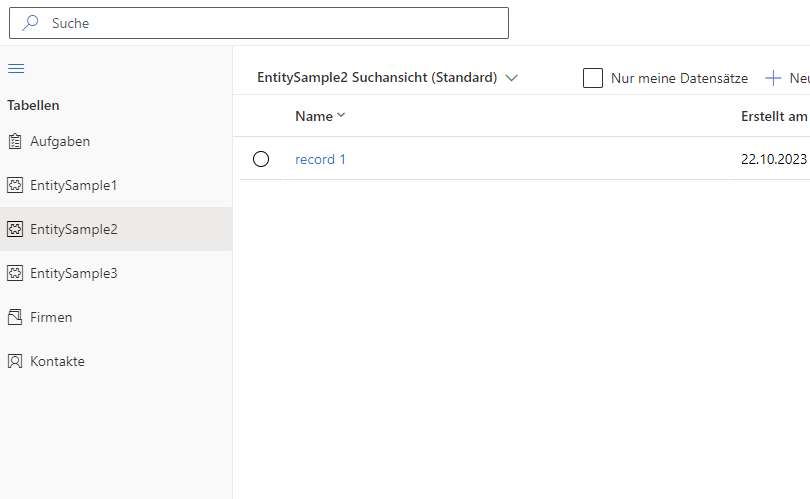
Task: Enable Nur meine Datensätze checkbox
Action: [593, 78]
